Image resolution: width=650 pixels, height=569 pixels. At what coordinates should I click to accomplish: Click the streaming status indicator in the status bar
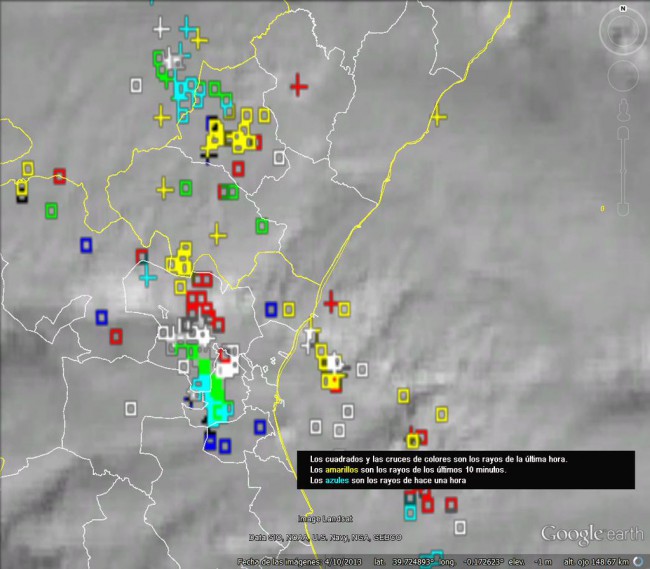(639, 562)
